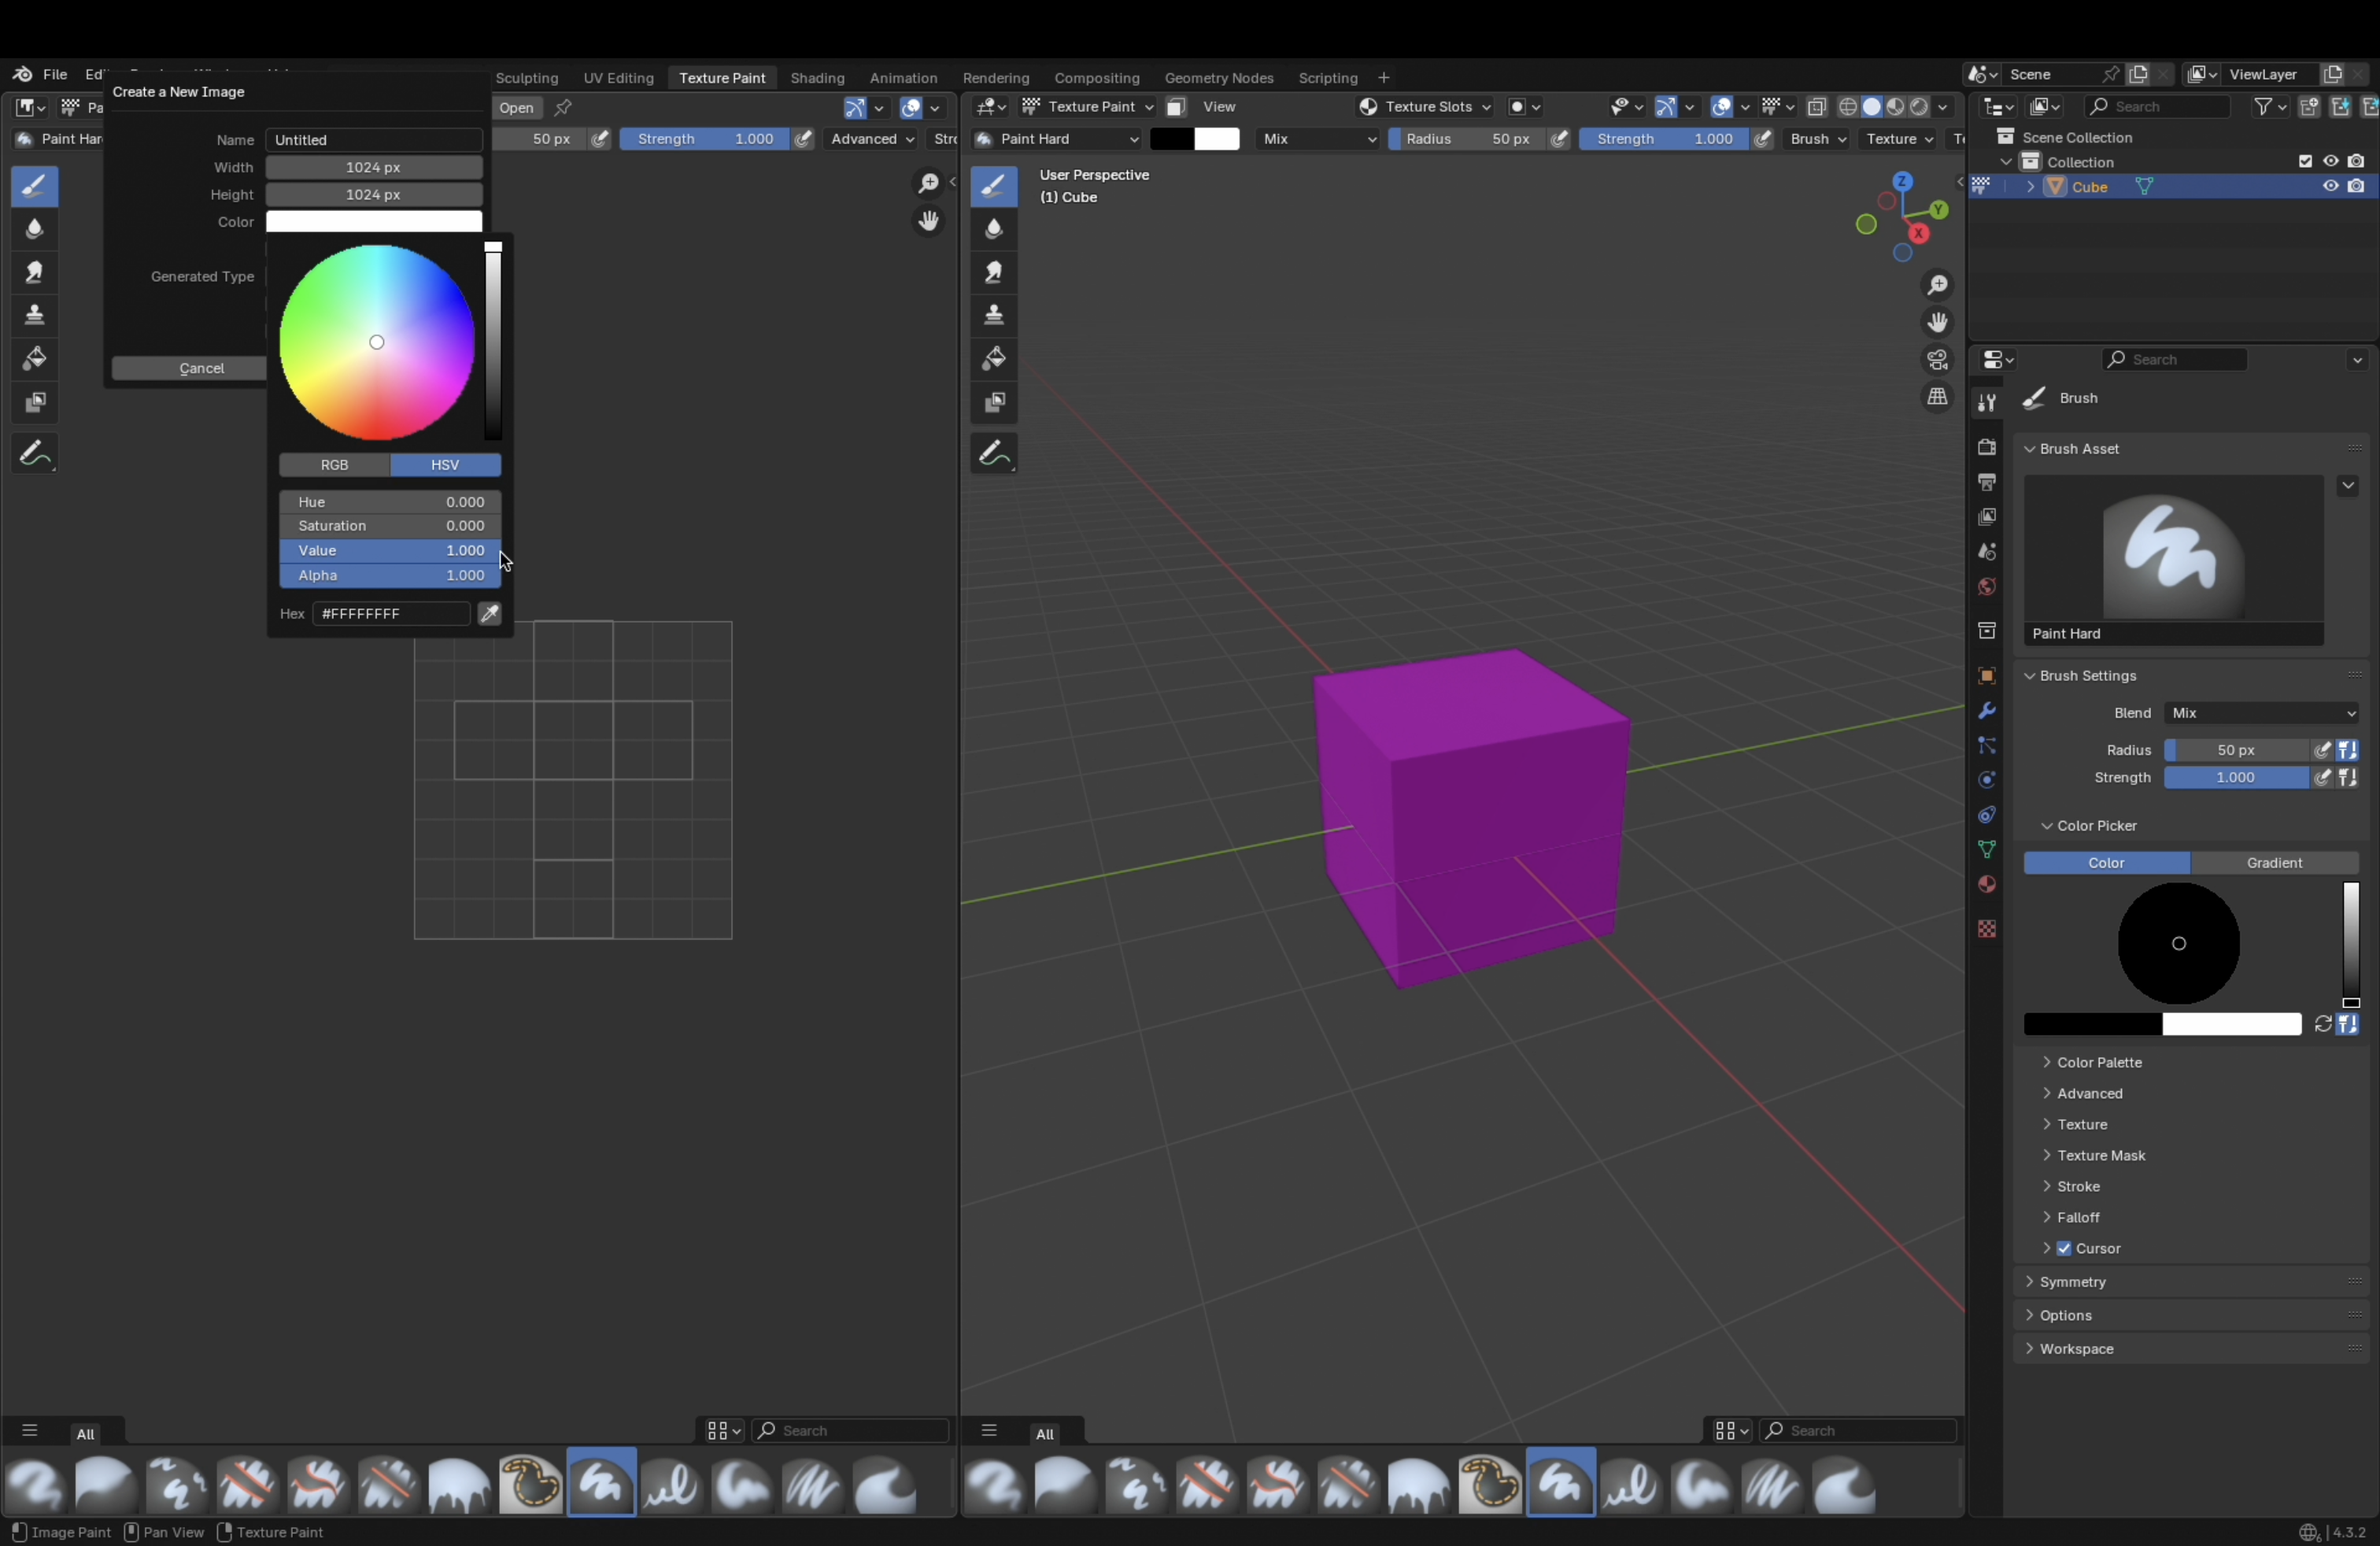This screenshot has width=2380, height=1546.
Task: Expand the Falloff panel
Action: click(2078, 1217)
